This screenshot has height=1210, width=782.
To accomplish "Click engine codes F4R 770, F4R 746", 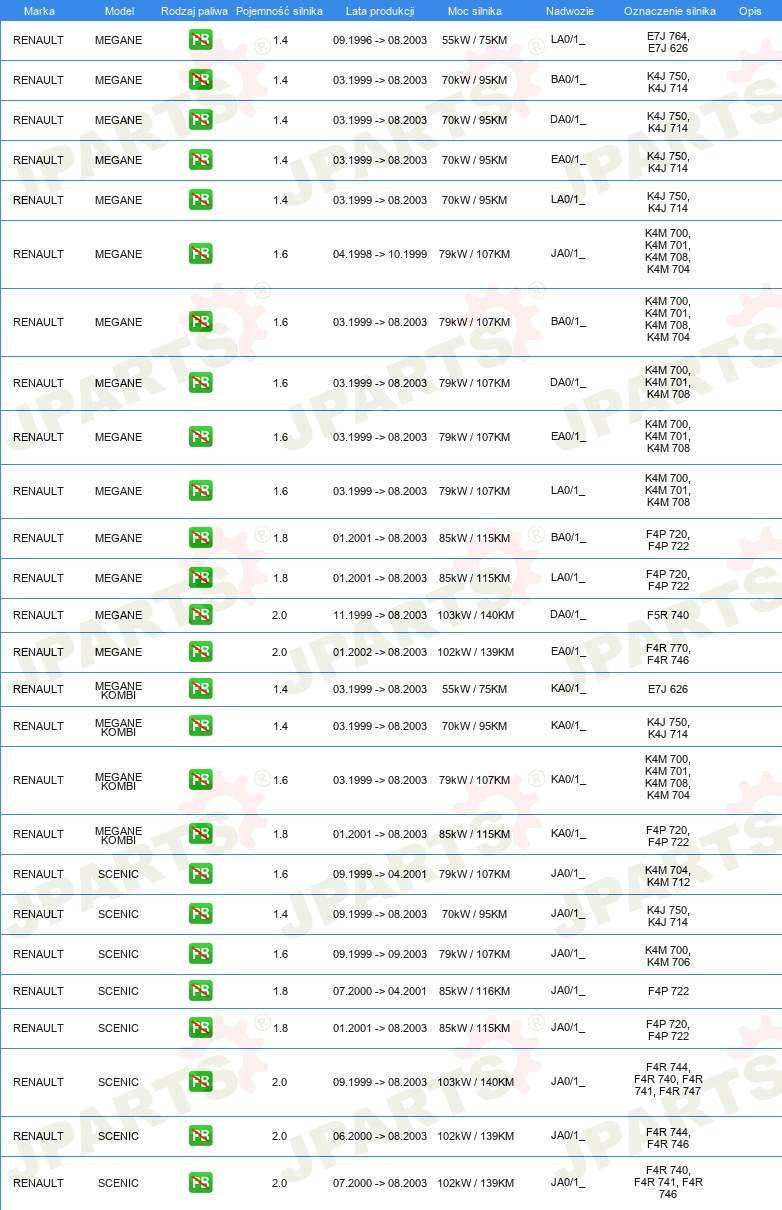I will pos(668,653).
